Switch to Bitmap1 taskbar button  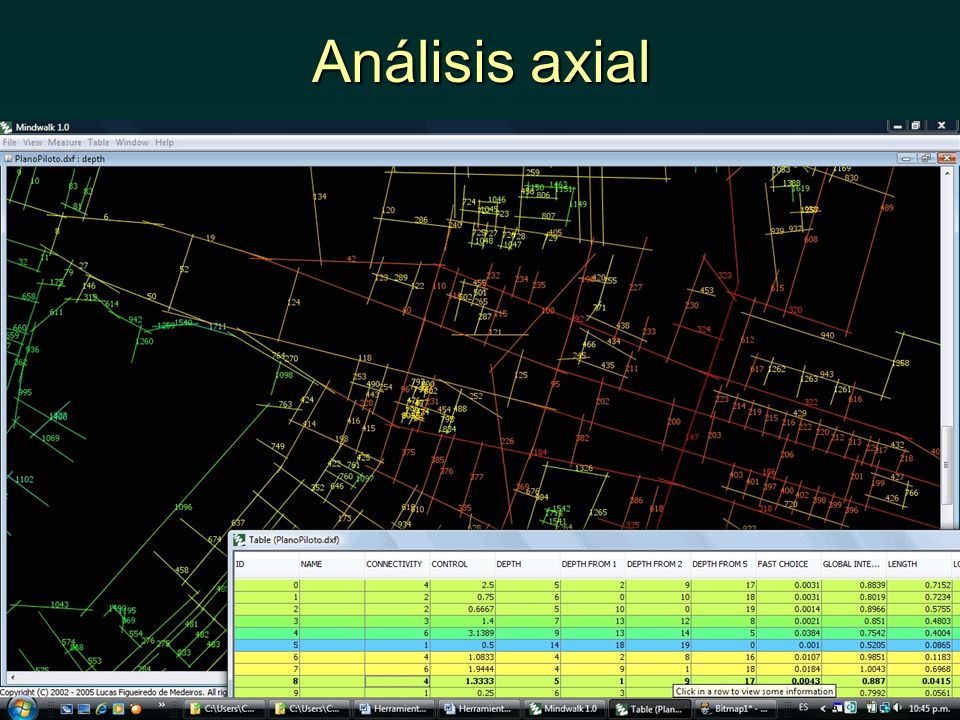(x=735, y=709)
